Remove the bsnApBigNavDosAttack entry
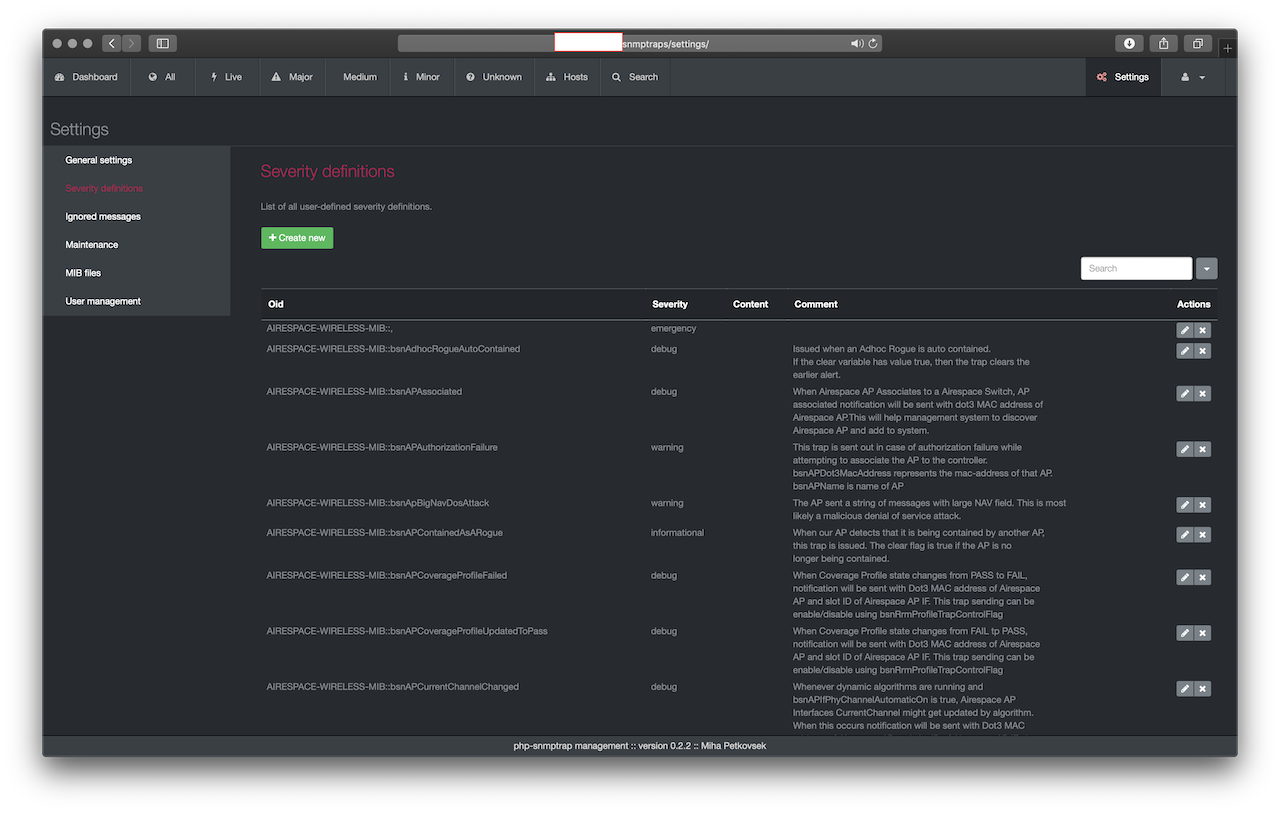This screenshot has width=1280, height=813. coord(1203,505)
